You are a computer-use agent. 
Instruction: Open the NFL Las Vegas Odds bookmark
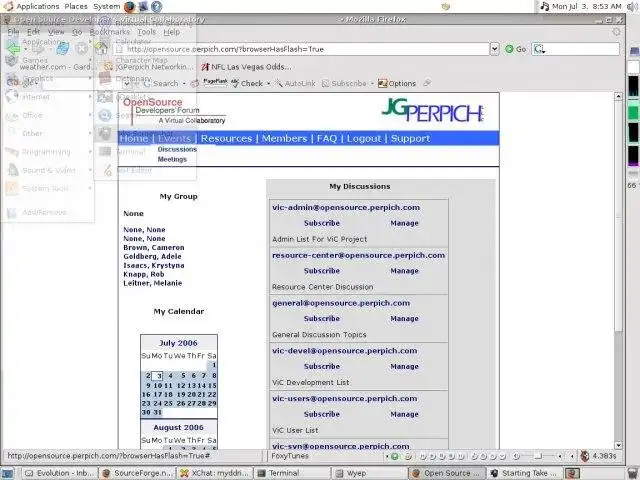246,67
